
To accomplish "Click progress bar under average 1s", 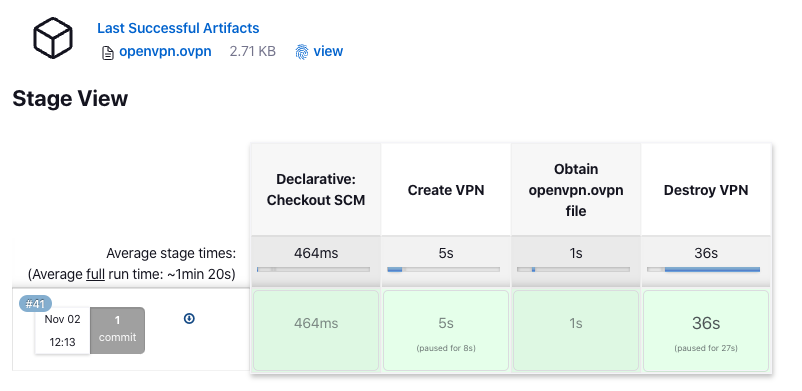I will point(573,269).
